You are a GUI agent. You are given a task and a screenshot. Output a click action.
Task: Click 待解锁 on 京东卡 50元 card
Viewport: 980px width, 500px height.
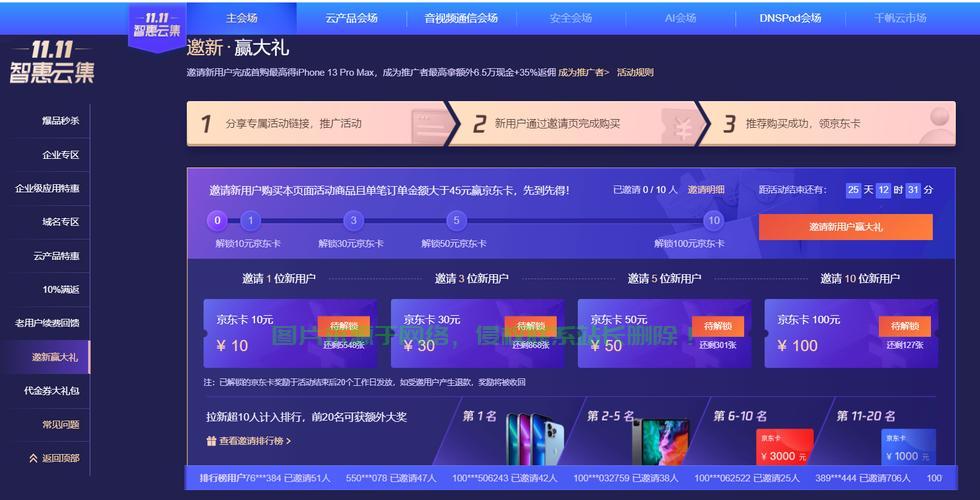[718, 326]
